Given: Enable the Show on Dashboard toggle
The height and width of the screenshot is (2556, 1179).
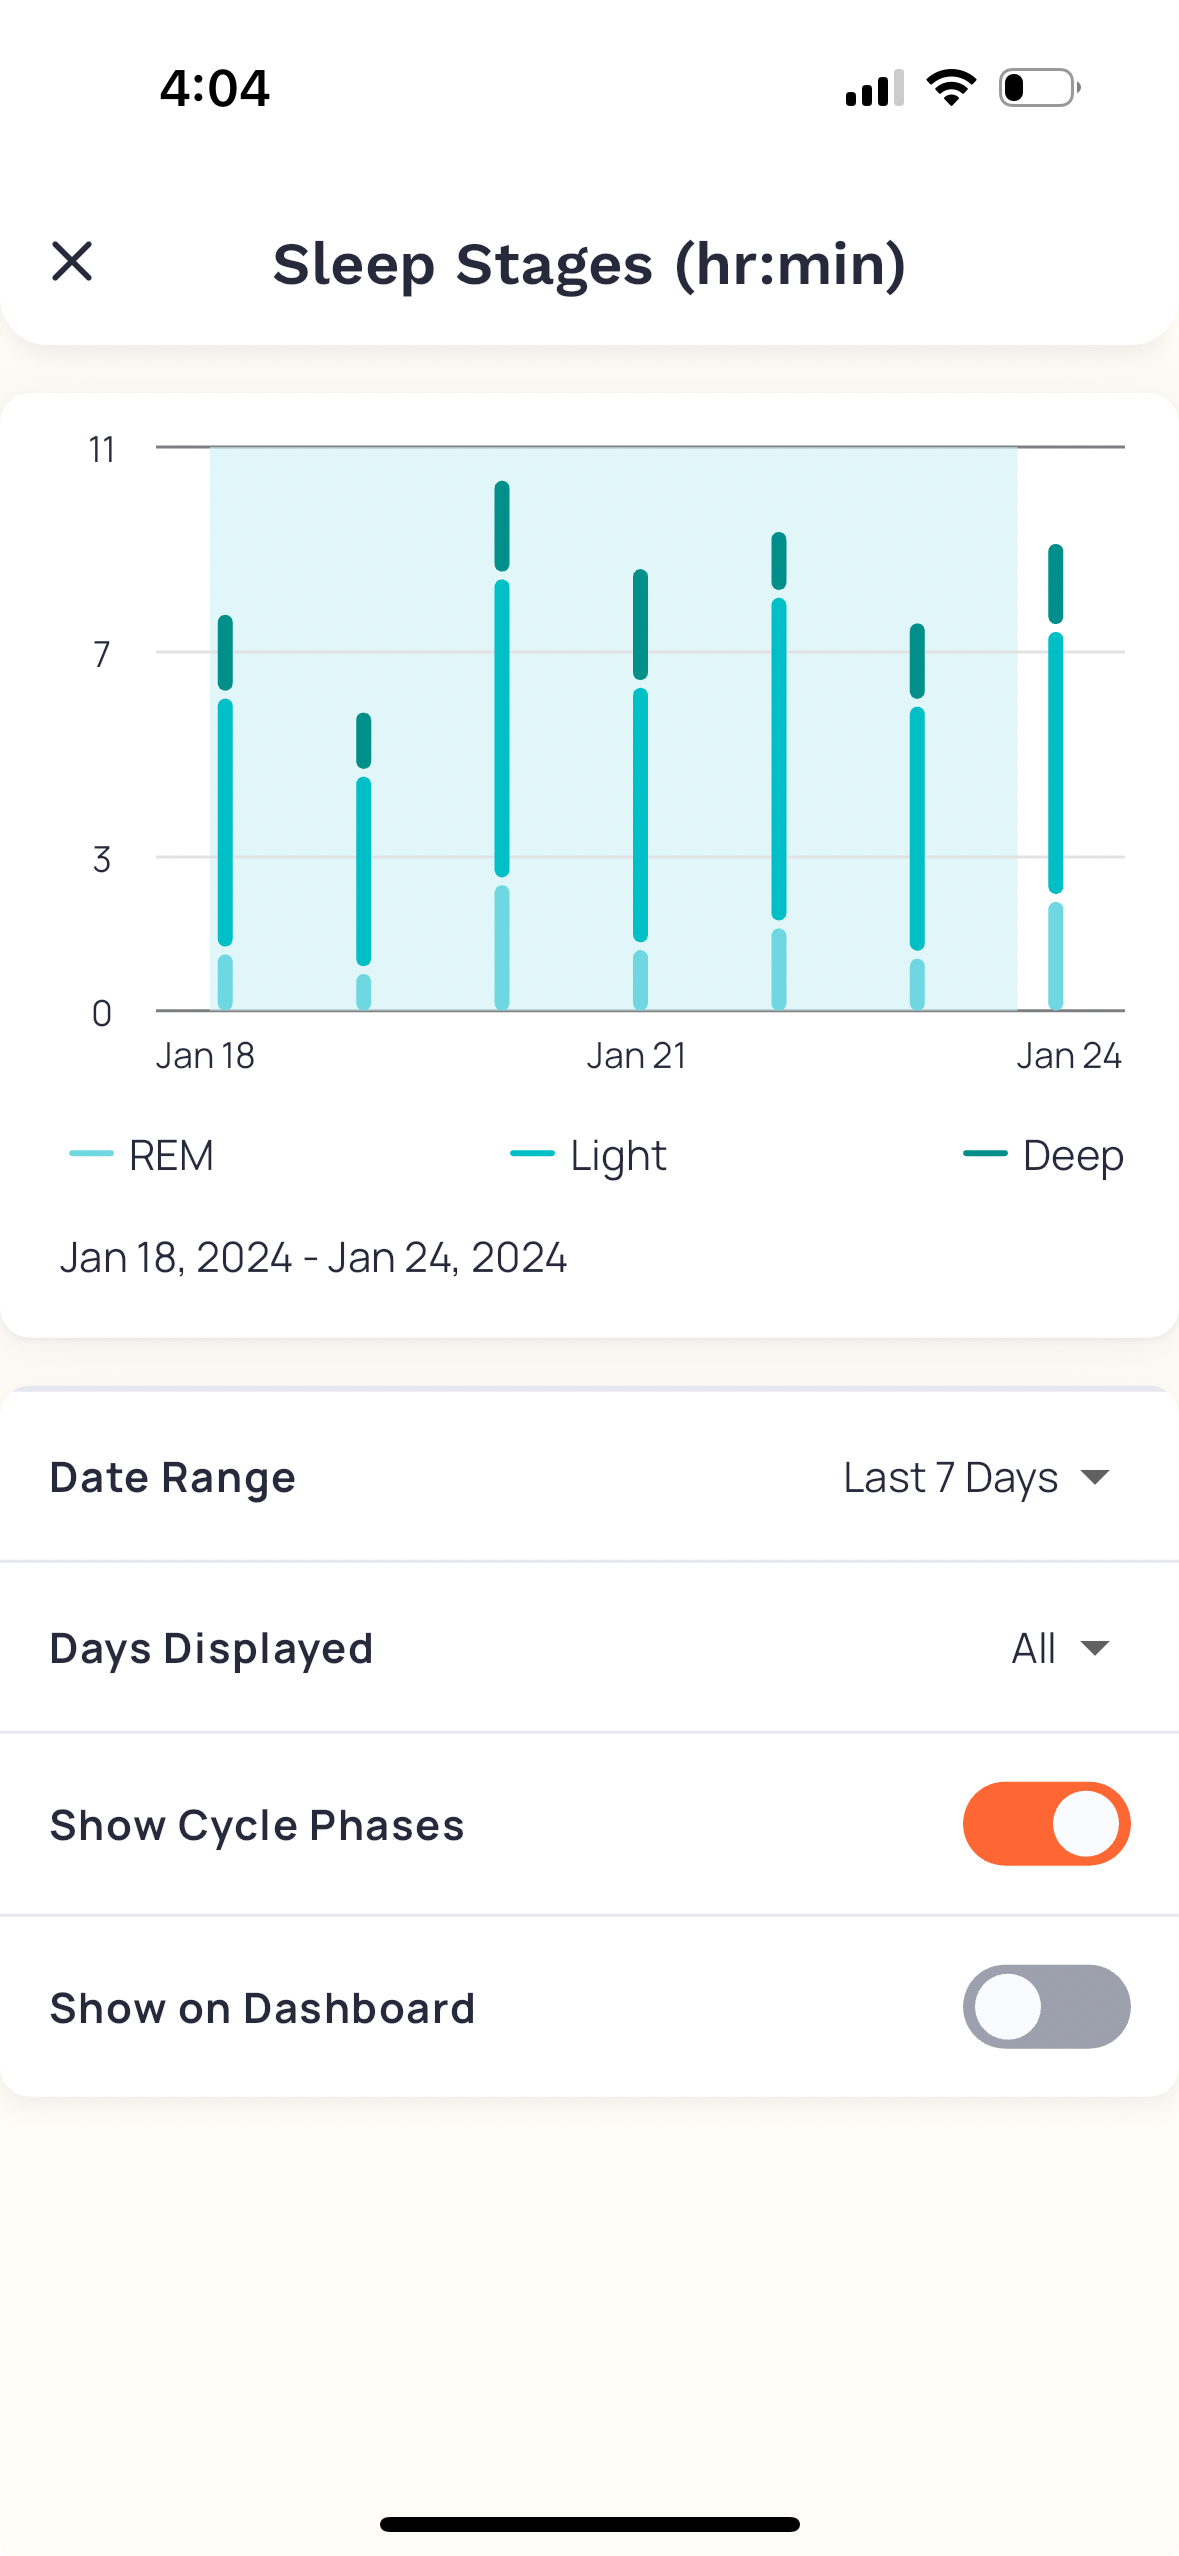Looking at the screenshot, I should (1046, 2007).
